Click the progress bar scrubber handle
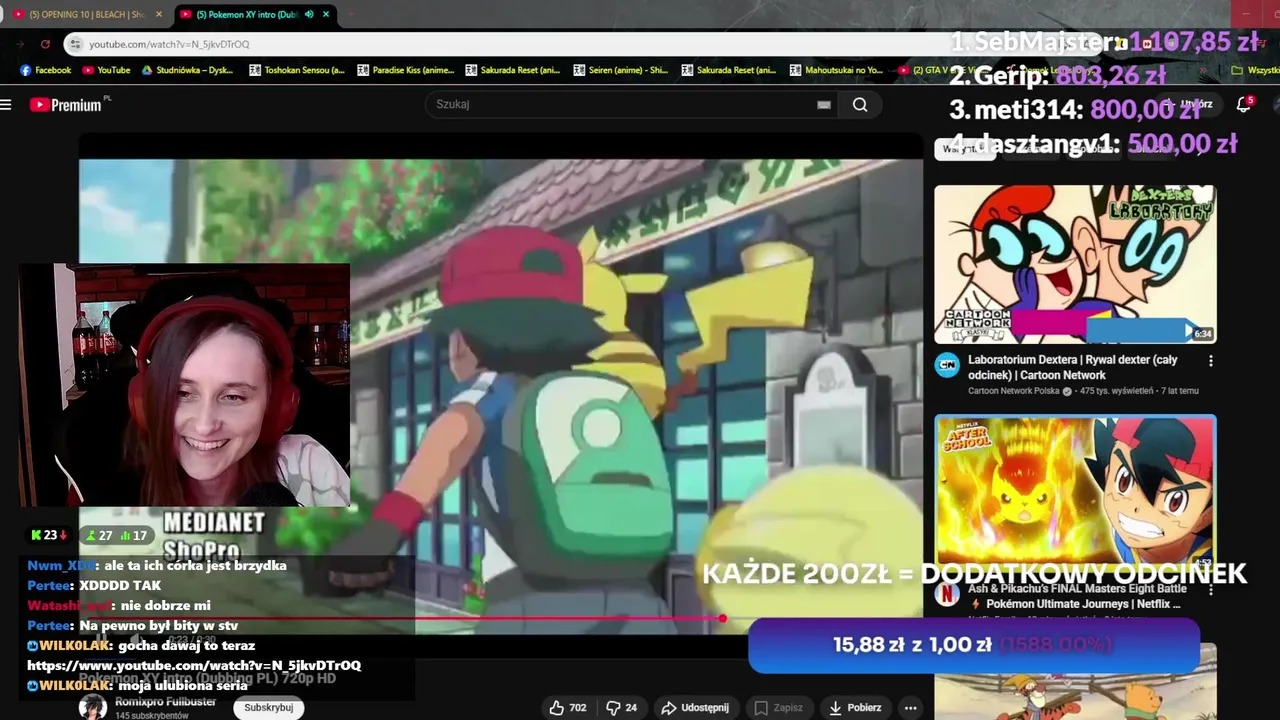Image resolution: width=1280 pixels, height=720 pixels. tap(722, 619)
